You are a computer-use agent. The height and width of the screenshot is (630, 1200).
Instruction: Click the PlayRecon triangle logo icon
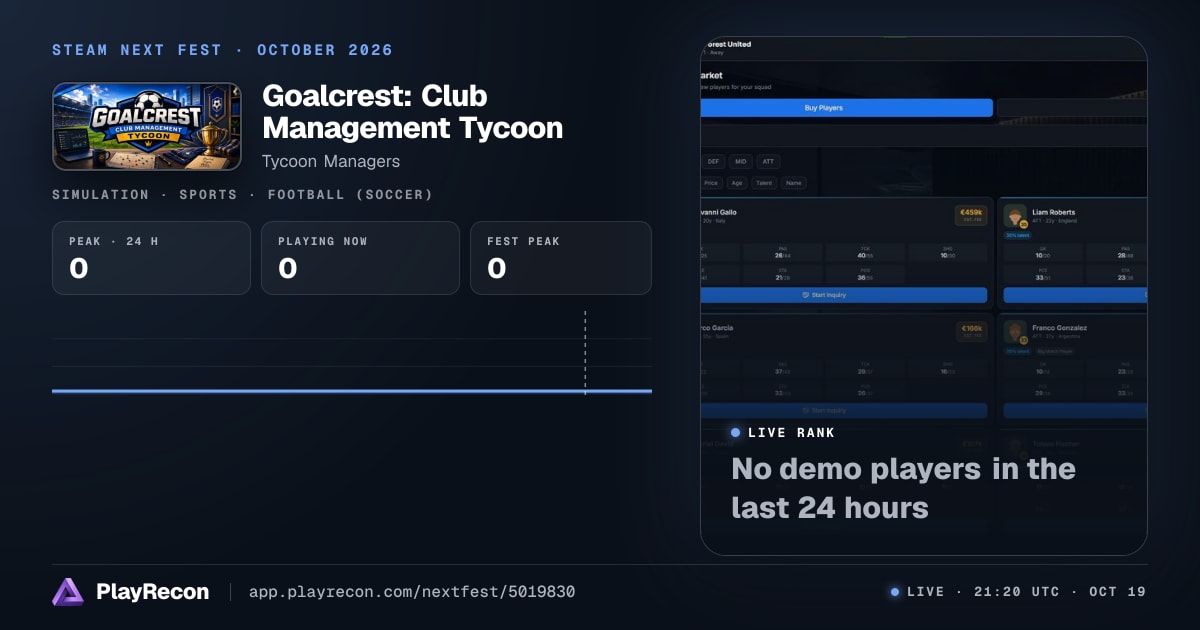(67, 592)
